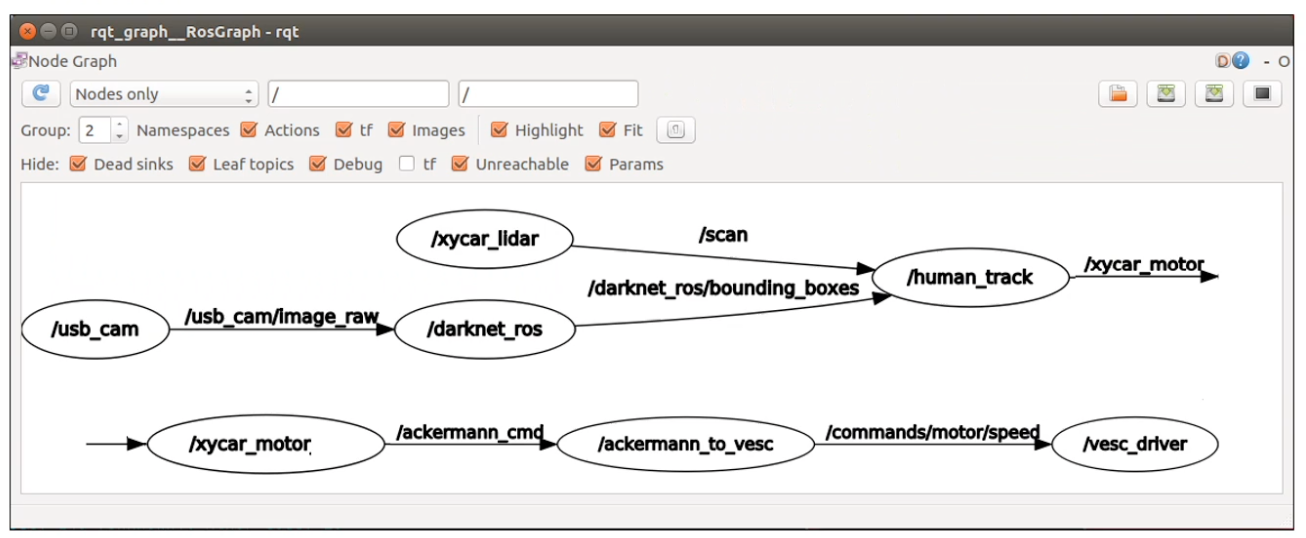
Task: Disable the Highlight checkbox
Action: pos(500,130)
